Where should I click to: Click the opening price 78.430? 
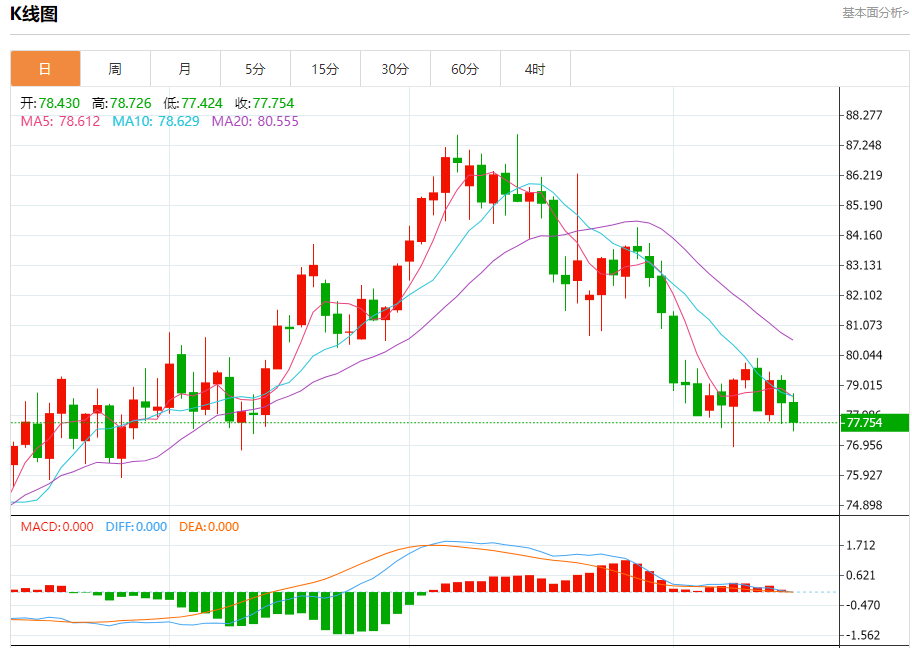pyautogui.click(x=59, y=104)
